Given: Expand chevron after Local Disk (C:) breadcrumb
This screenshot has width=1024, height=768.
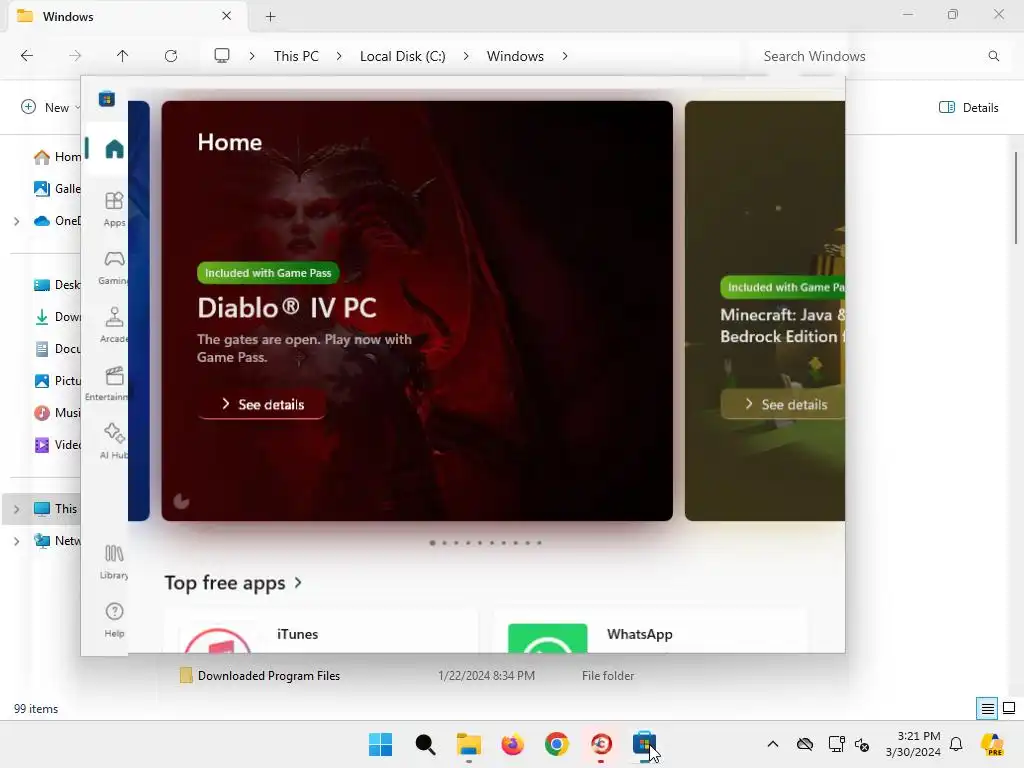Looking at the screenshot, I should coord(466,56).
